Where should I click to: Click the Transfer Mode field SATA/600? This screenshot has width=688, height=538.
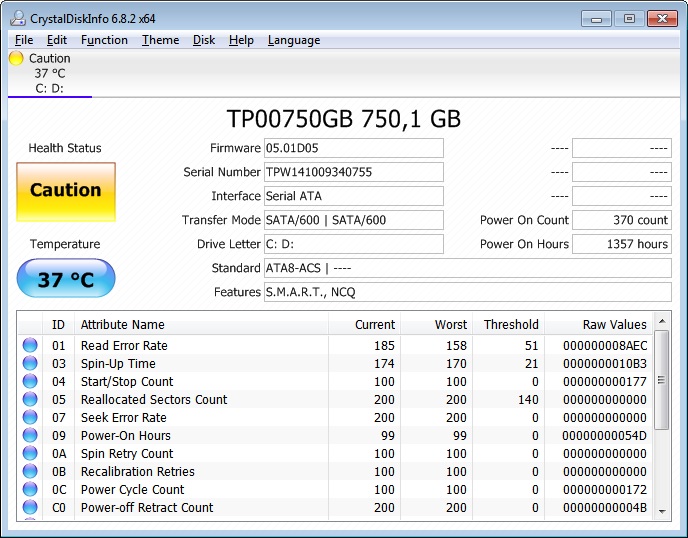point(354,220)
